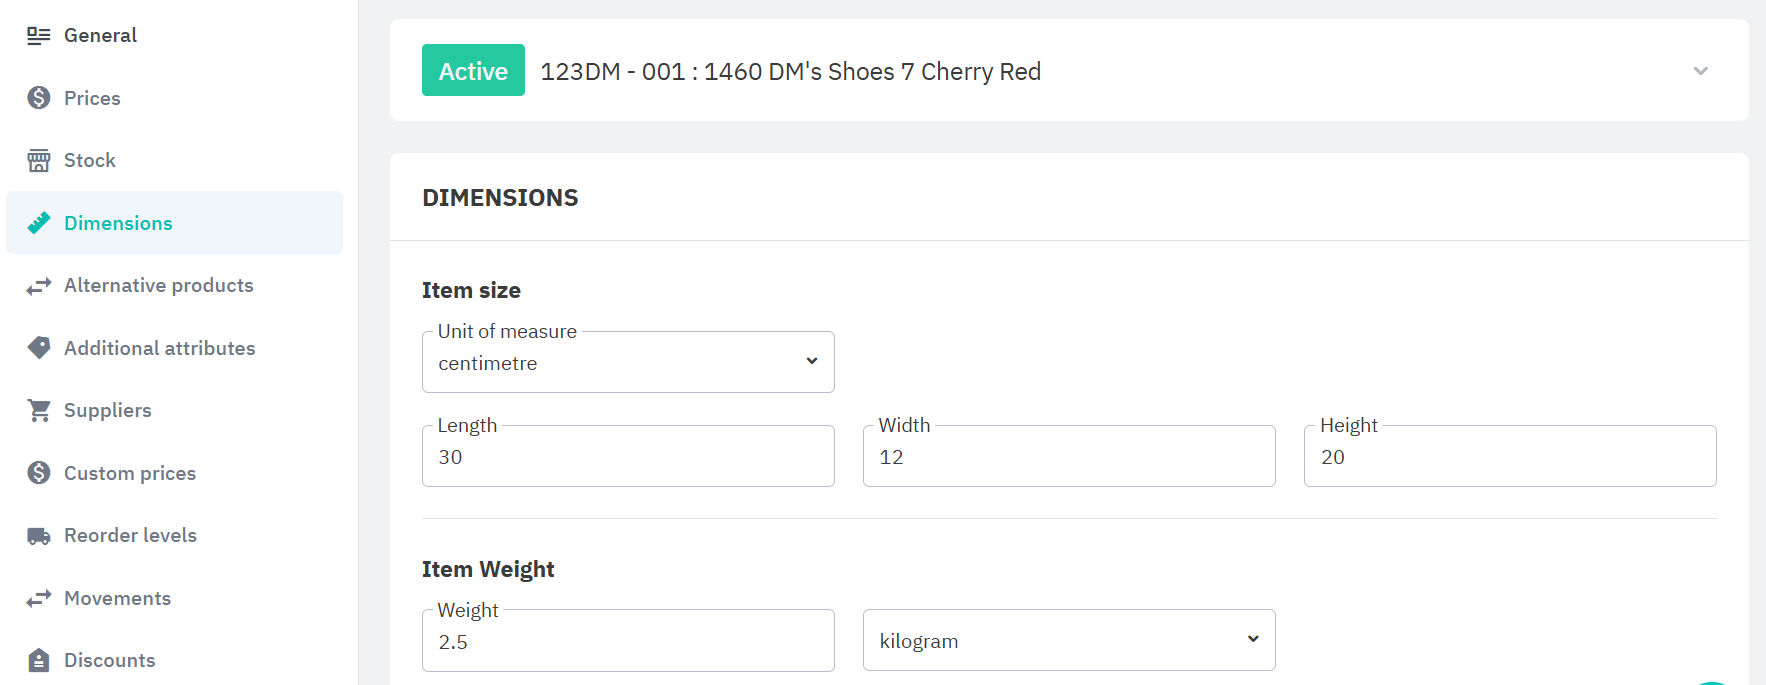Click the Prices dollar icon

click(39, 98)
